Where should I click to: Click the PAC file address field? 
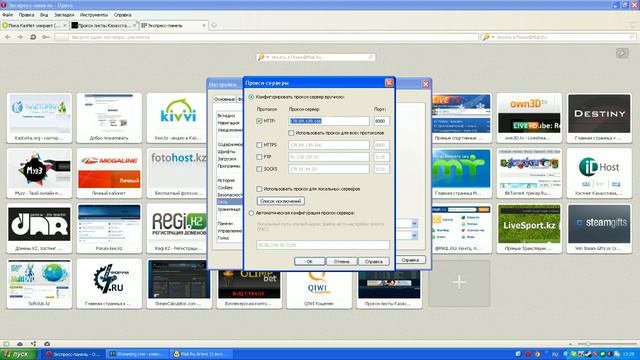(x=322, y=245)
